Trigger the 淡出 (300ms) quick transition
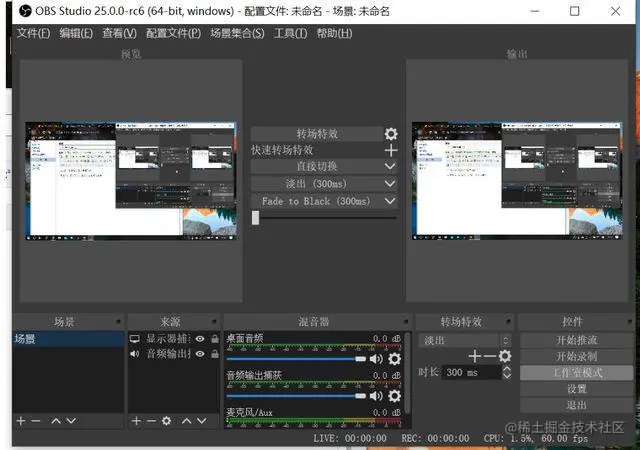640x450 pixels. [x=317, y=184]
